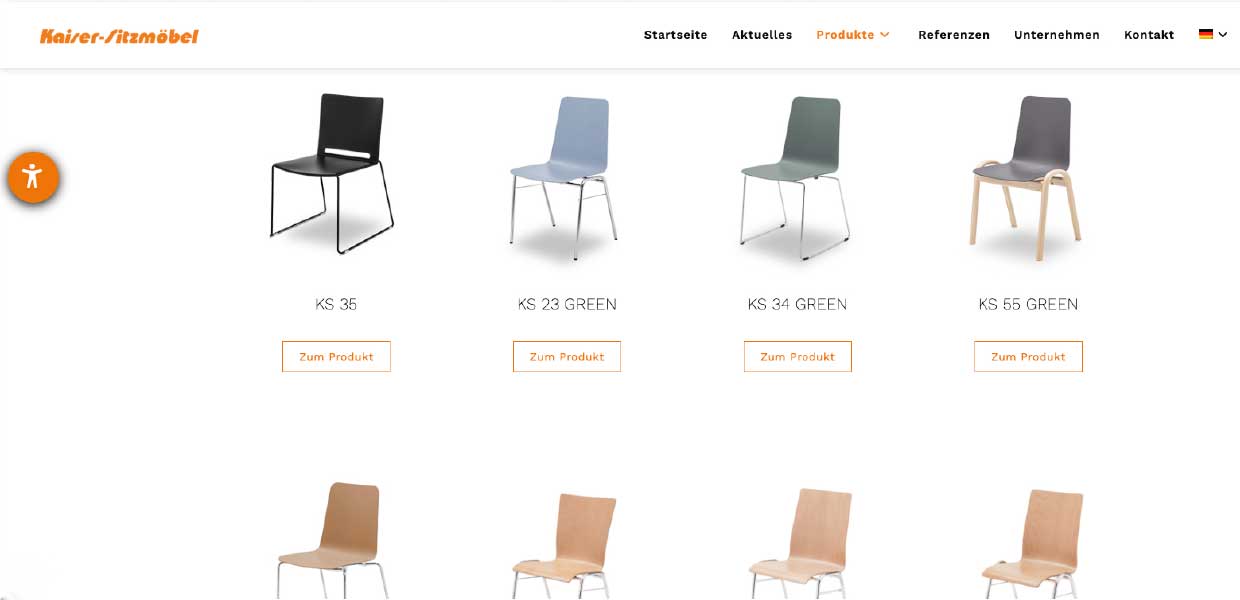Go to the Startseite page
The image size is (1240, 600).
pos(675,35)
